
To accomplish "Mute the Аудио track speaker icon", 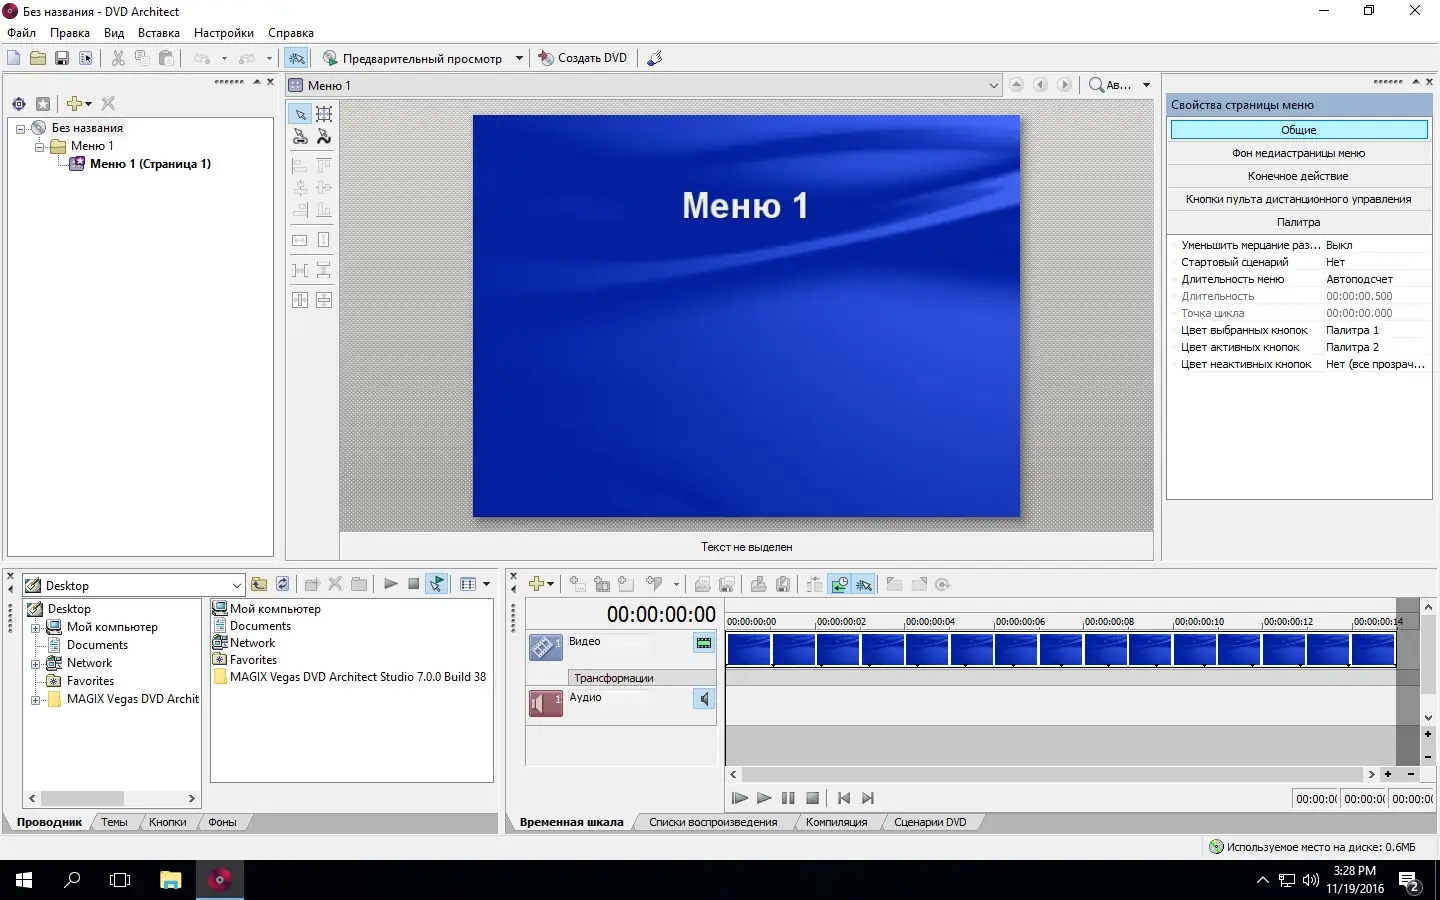I will click(x=705, y=699).
